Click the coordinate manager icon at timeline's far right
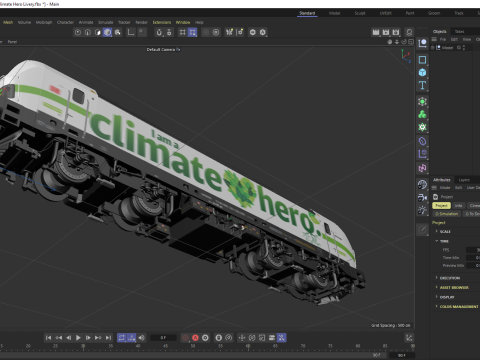Viewport: 480px width, 360px height. point(409,338)
